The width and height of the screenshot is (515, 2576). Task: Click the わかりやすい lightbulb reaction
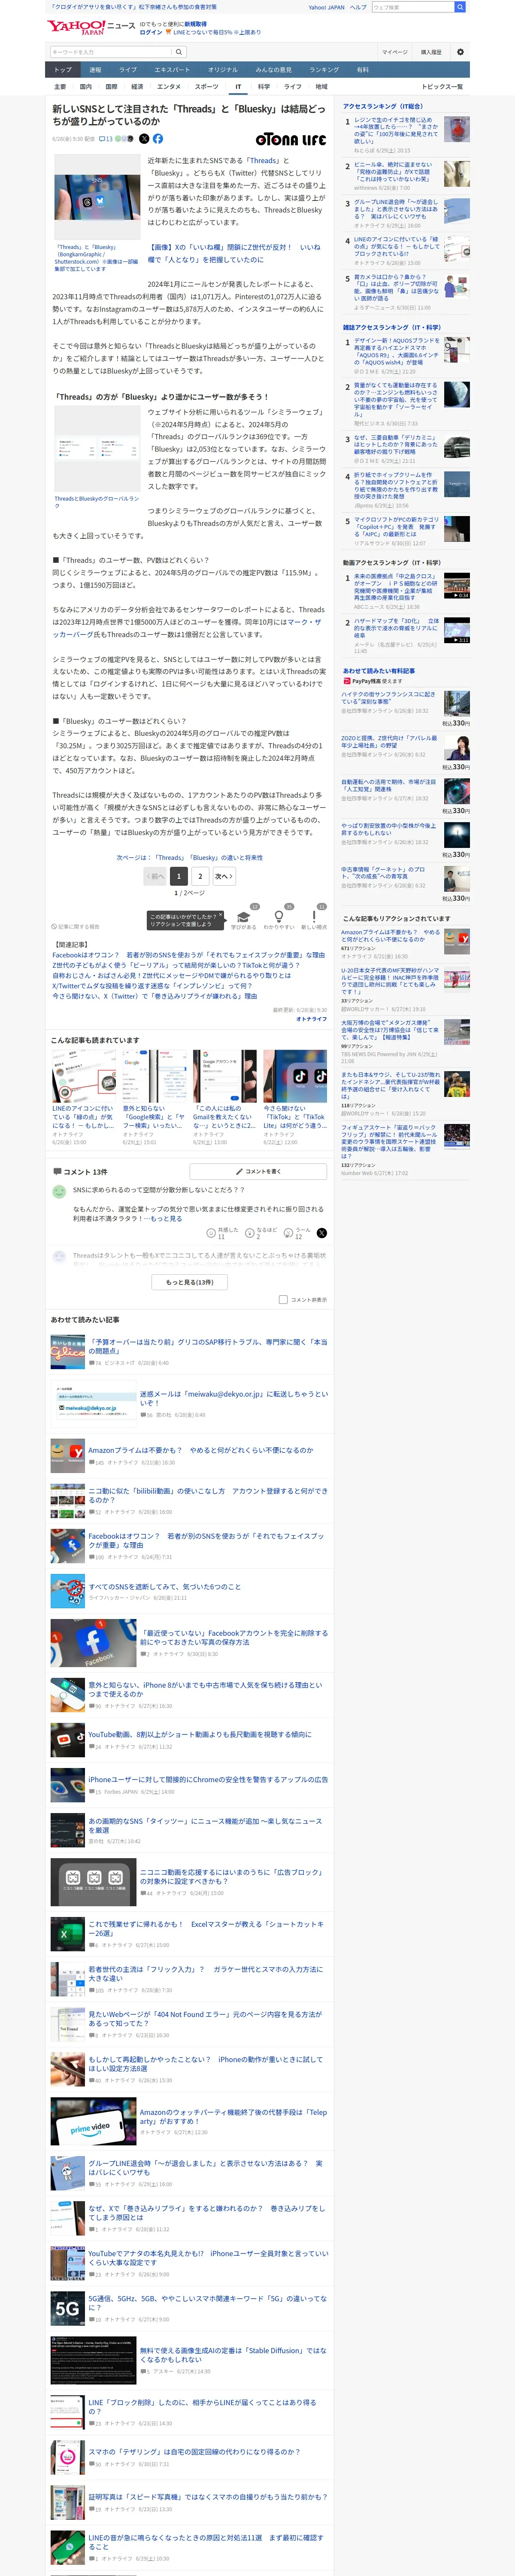point(279,918)
